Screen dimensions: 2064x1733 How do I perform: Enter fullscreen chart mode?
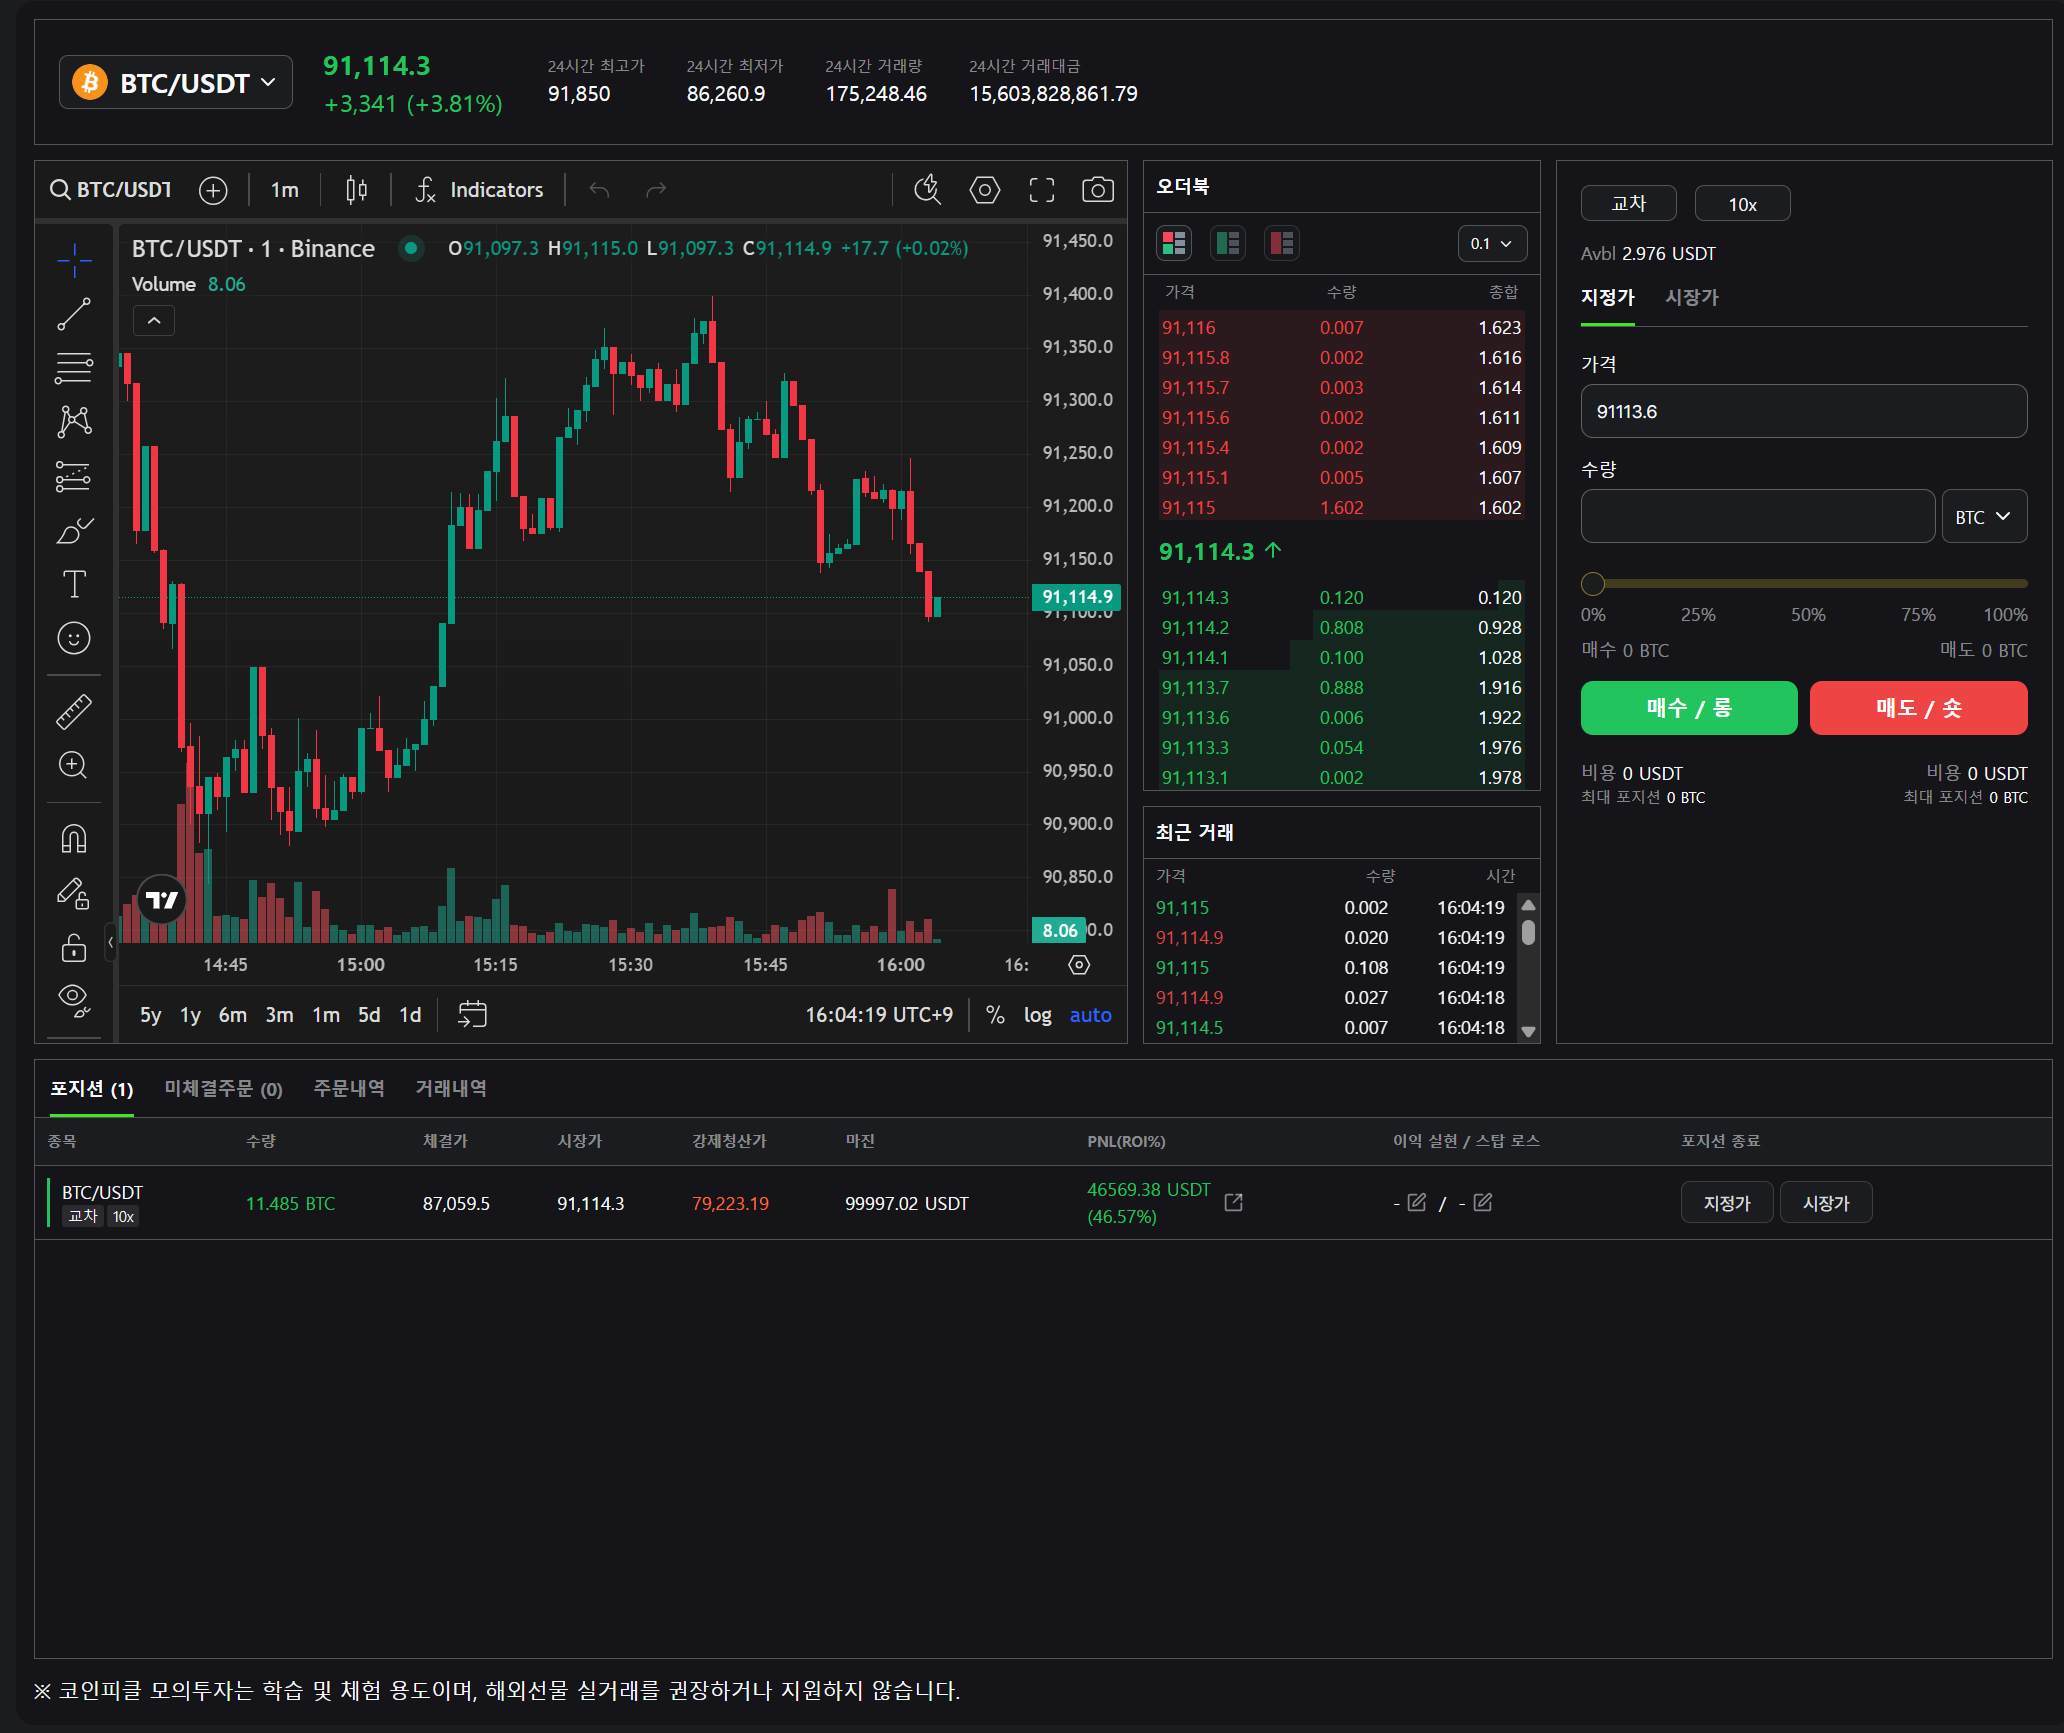coord(1041,190)
